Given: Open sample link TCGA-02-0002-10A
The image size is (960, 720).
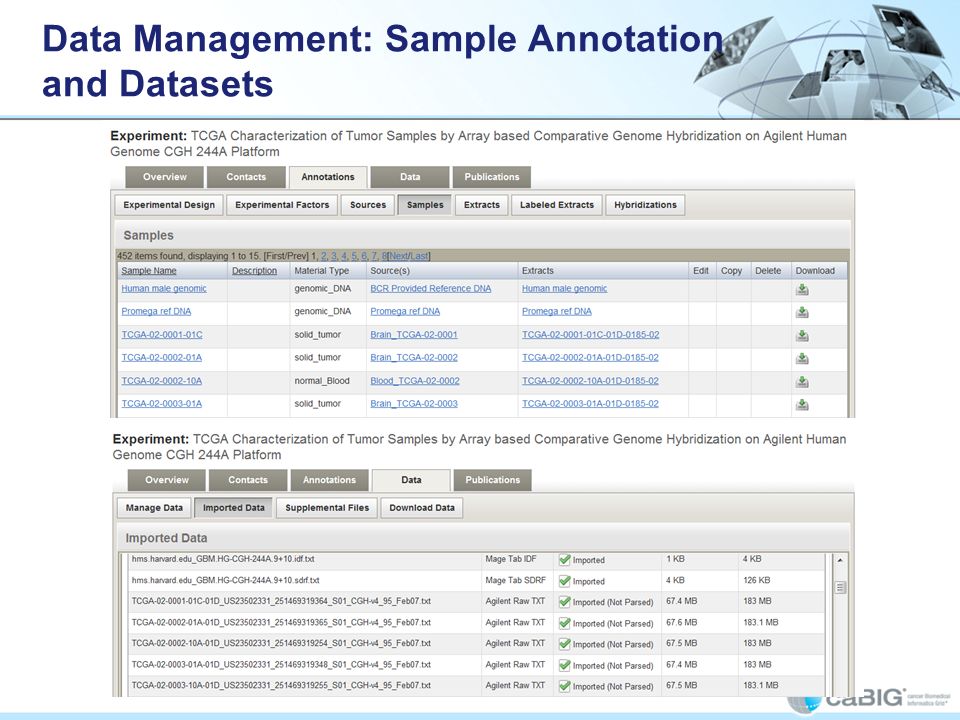Looking at the screenshot, I should pyautogui.click(x=162, y=381).
